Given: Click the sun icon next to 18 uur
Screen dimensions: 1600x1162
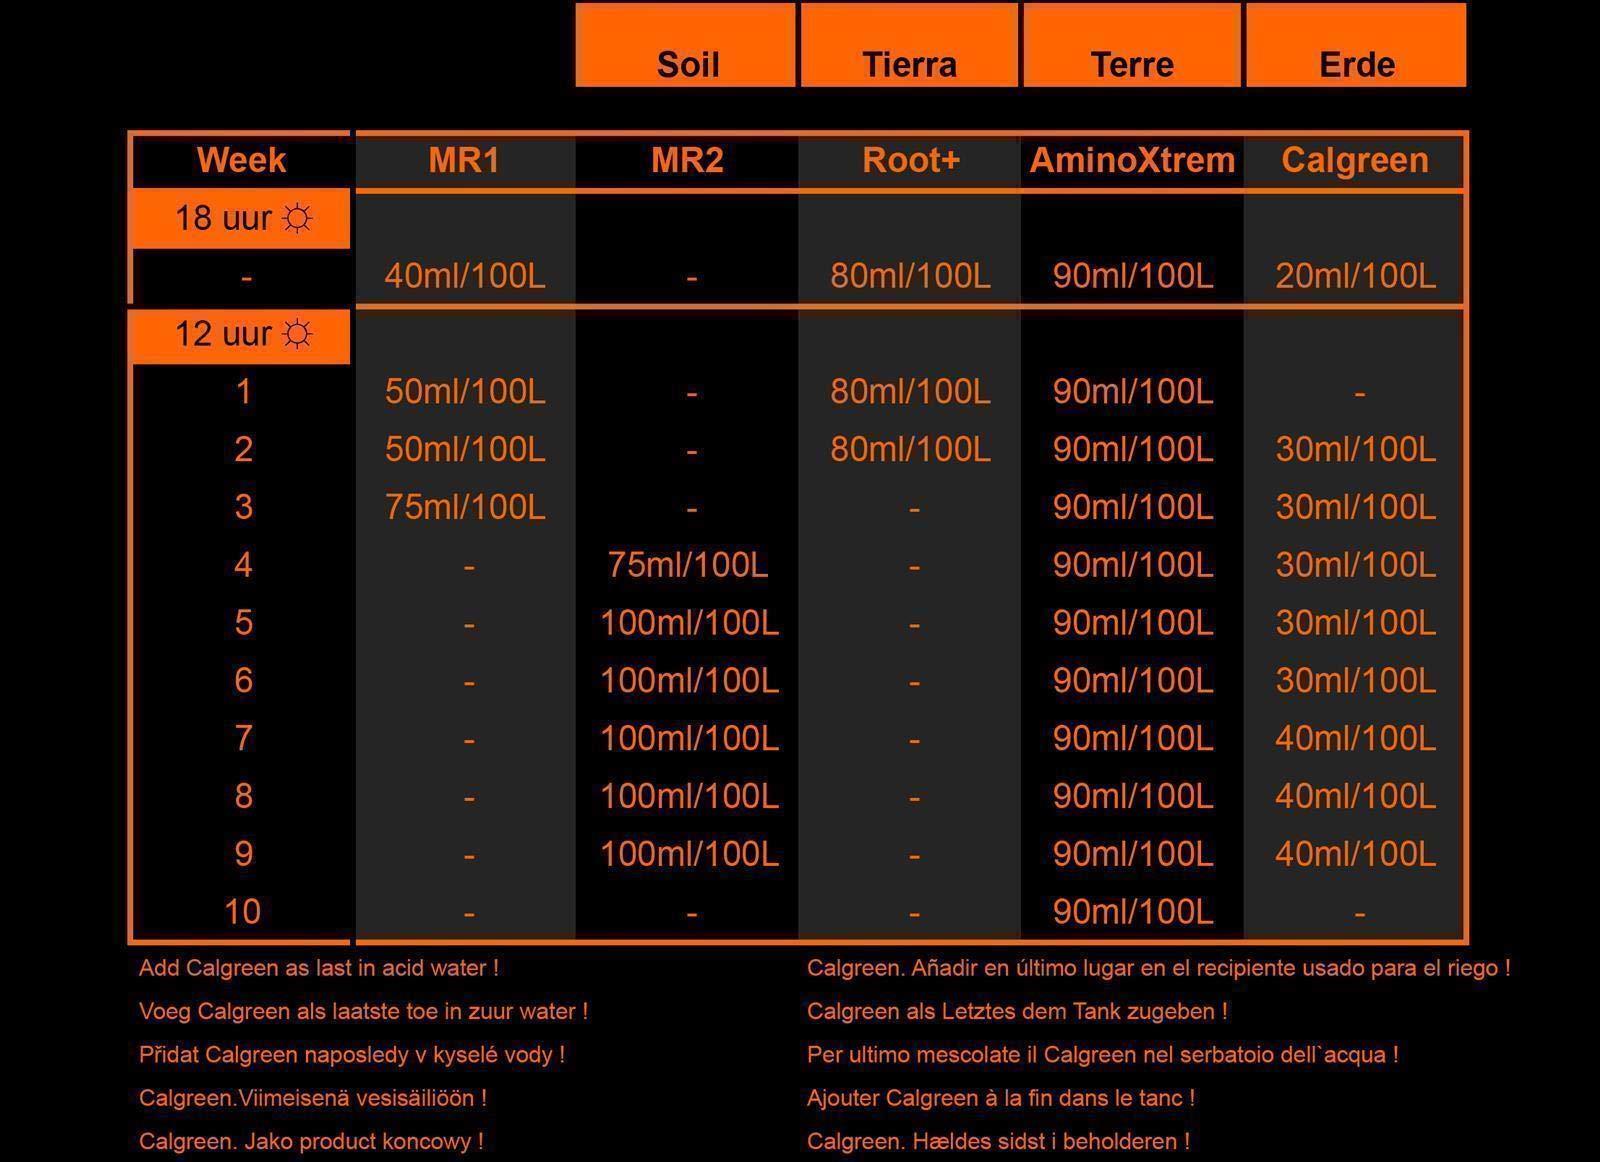Looking at the screenshot, I should [297, 217].
